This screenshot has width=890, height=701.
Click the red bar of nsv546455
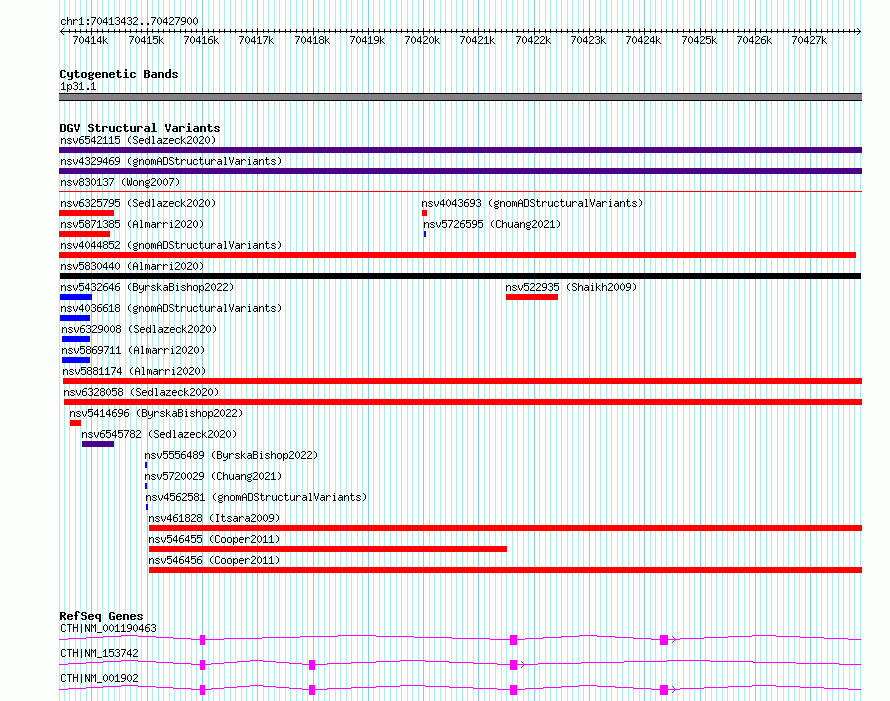tap(328, 549)
